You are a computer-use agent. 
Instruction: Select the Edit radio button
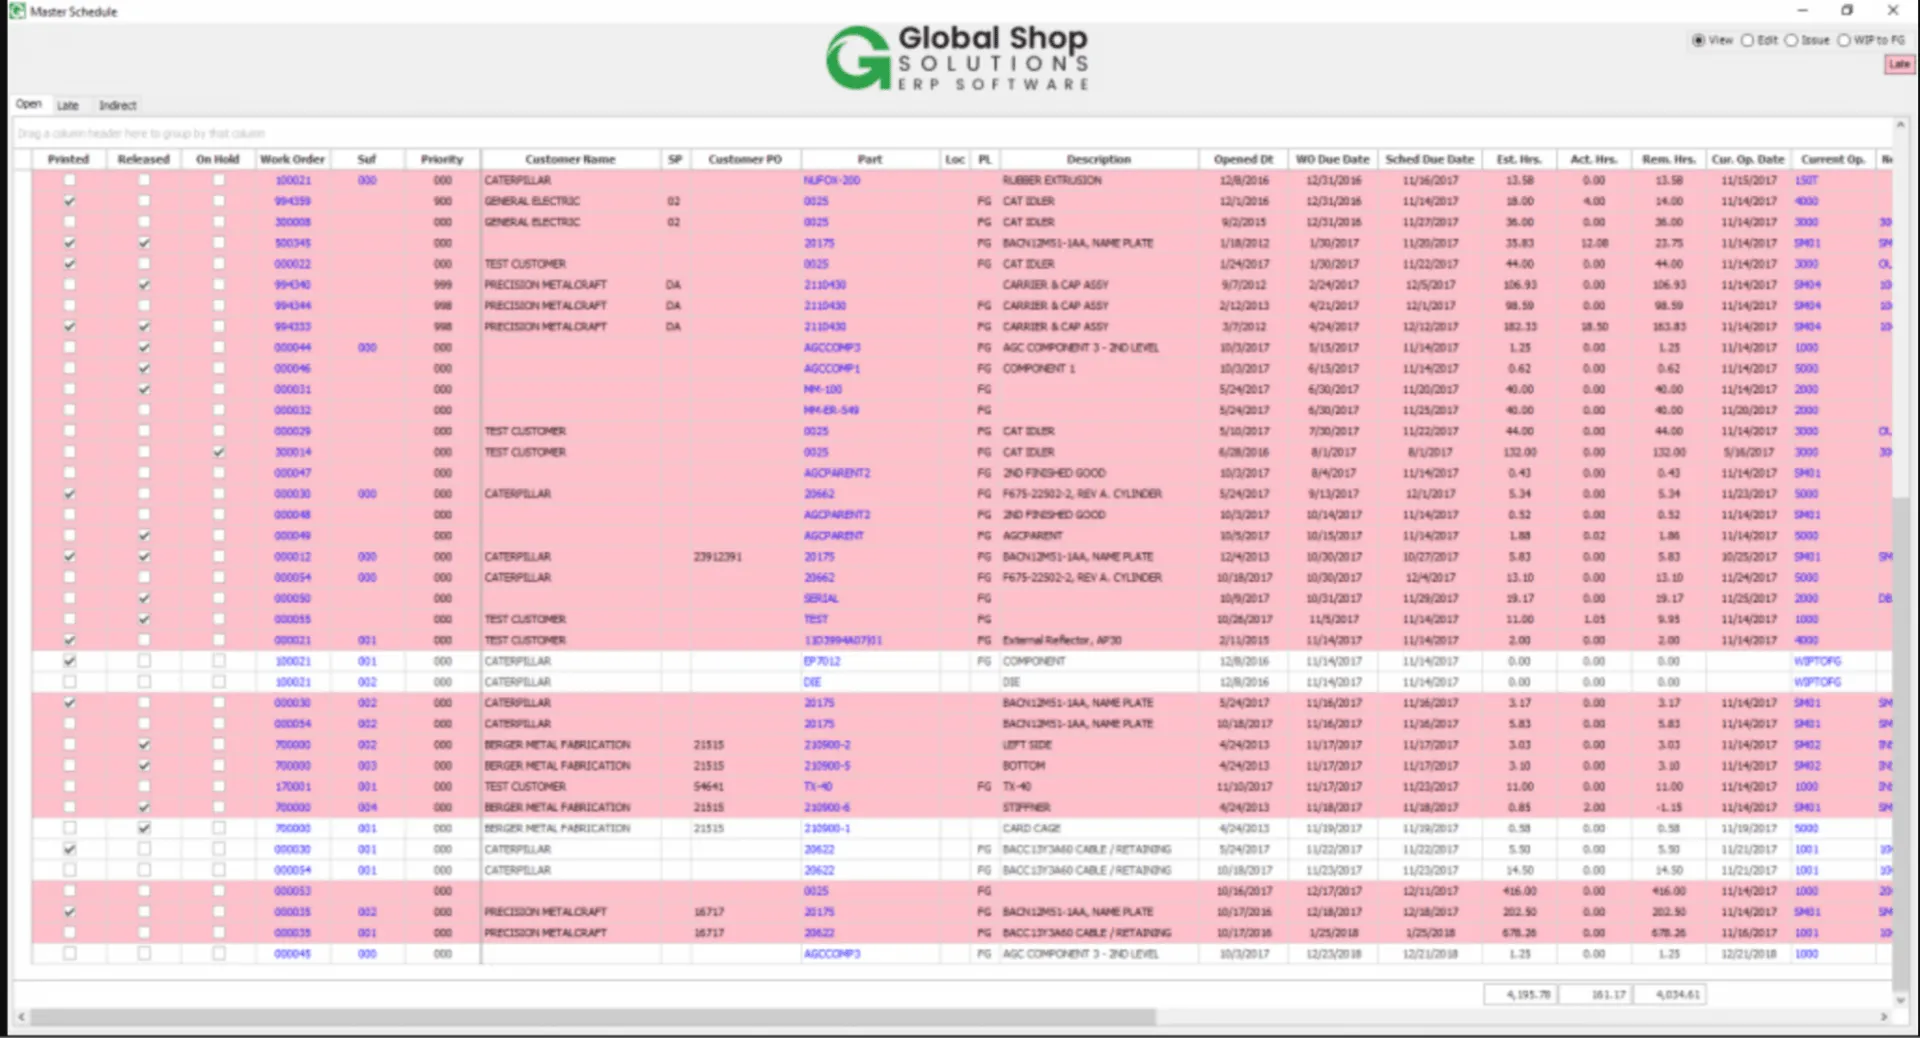tap(1747, 40)
